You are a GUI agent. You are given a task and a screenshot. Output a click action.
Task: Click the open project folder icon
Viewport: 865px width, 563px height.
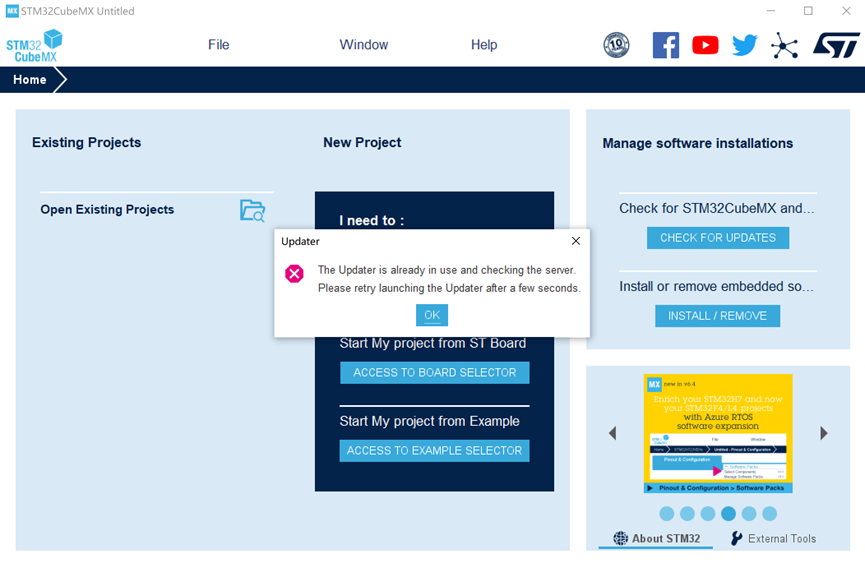253,211
